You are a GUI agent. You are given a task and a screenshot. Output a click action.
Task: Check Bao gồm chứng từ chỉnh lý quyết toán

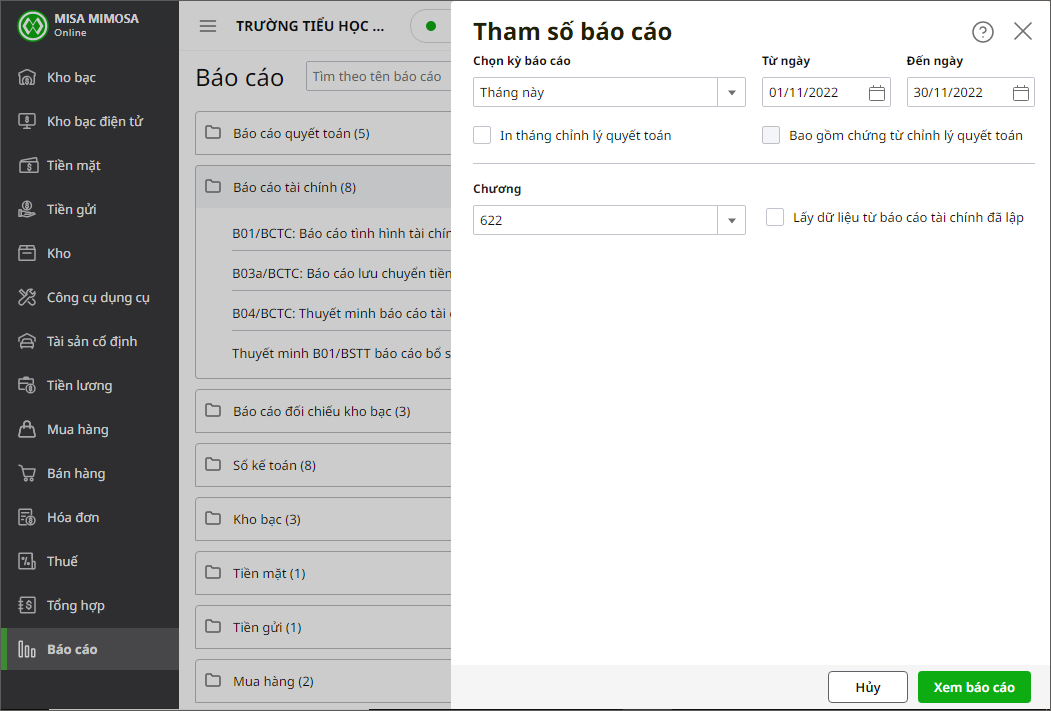click(x=771, y=135)
